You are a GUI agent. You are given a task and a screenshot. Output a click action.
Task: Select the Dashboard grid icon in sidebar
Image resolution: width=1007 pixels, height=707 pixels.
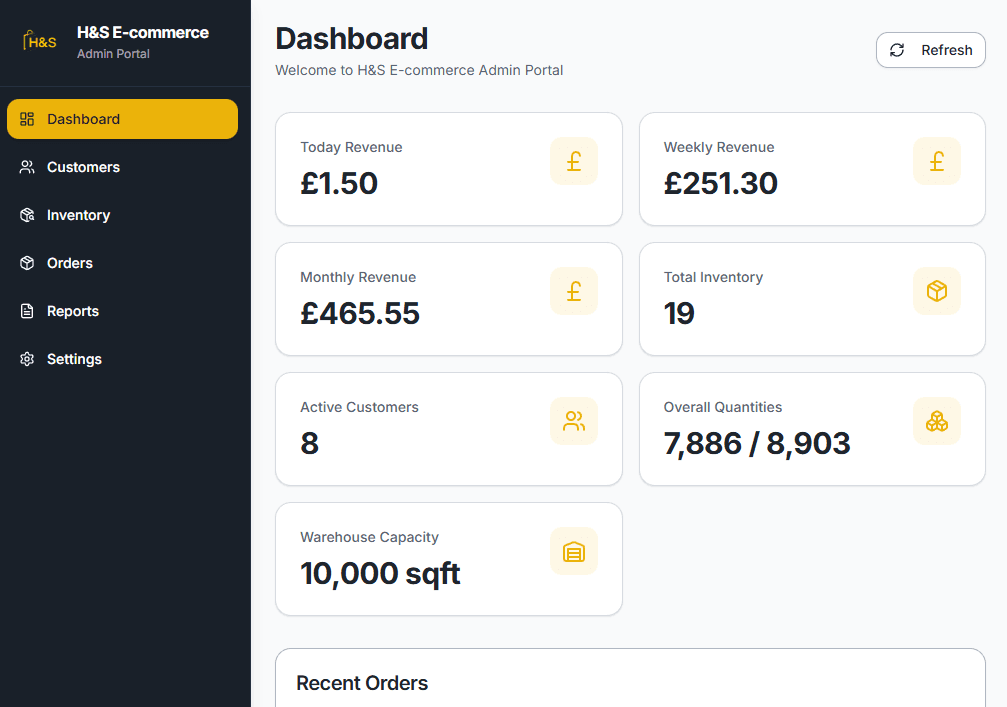tap(27, 118)
